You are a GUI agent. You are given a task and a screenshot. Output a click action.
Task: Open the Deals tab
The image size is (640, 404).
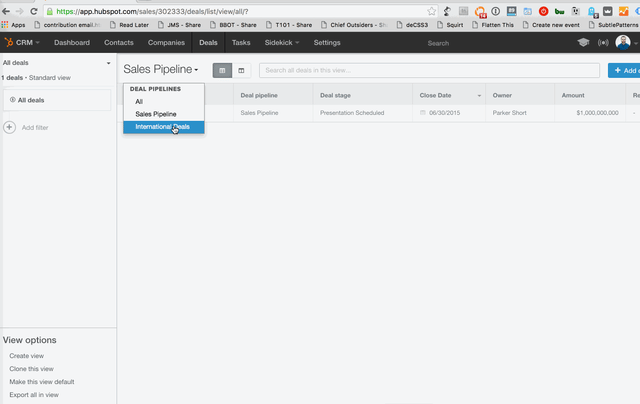point(208,42)
